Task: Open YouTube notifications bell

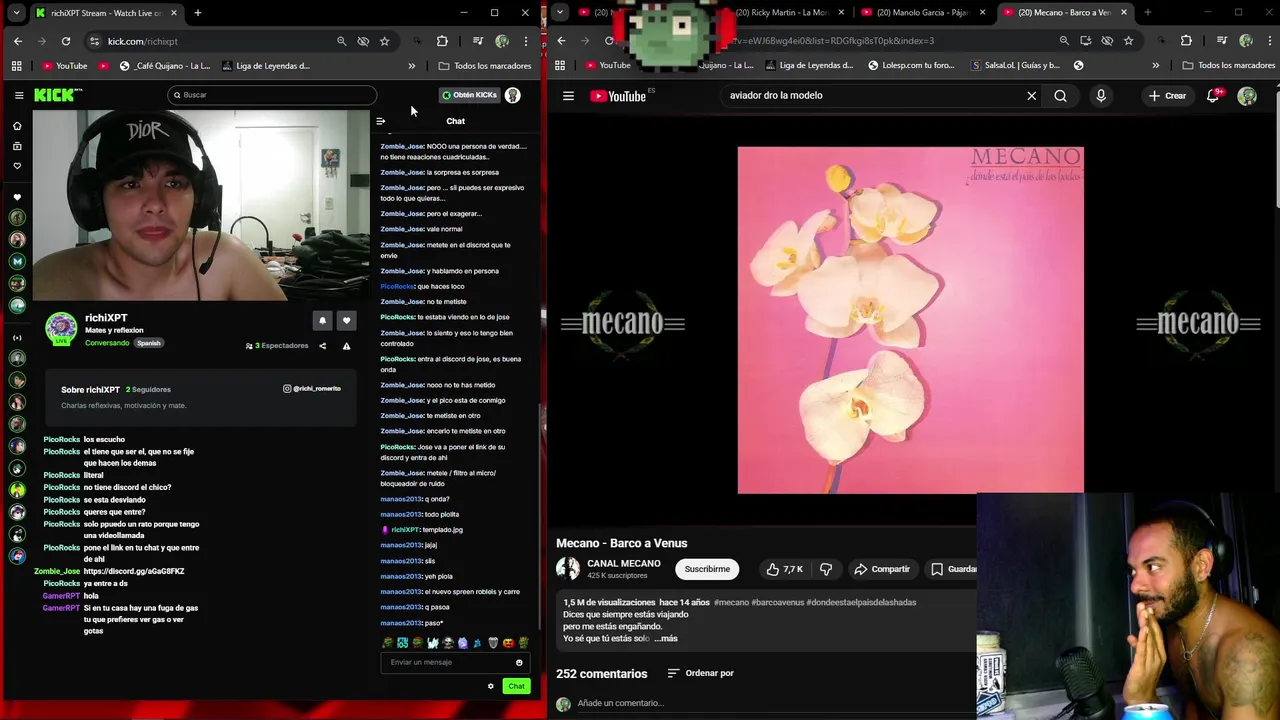Action: (x=1213, y=96)
